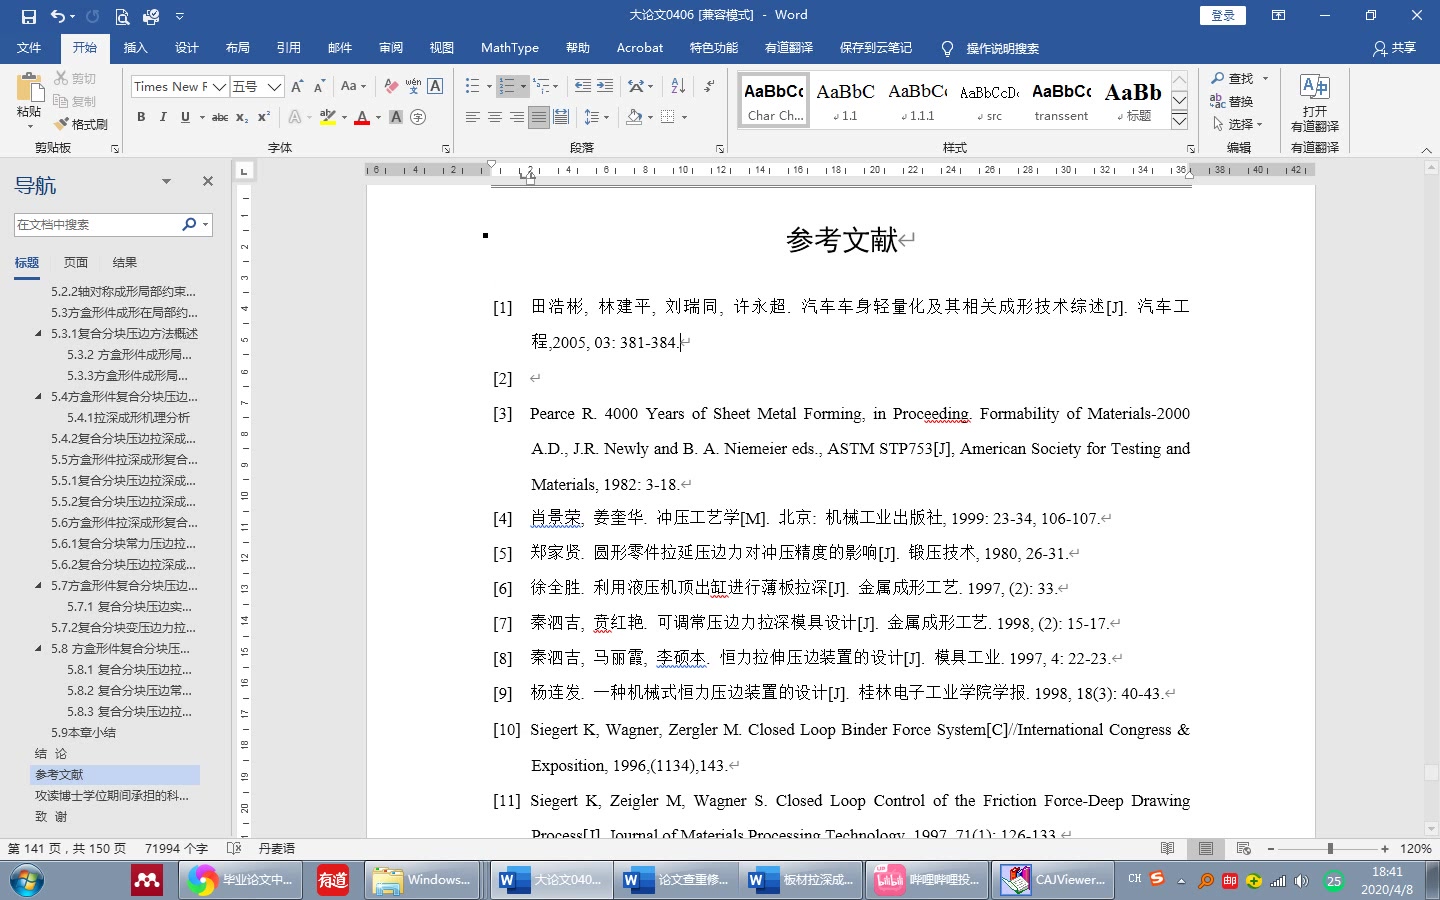This screenshot has width=1440, height=900.
Task: Open the 插入 (Insert) ribbon tab
Action: (x=135, y=48)
